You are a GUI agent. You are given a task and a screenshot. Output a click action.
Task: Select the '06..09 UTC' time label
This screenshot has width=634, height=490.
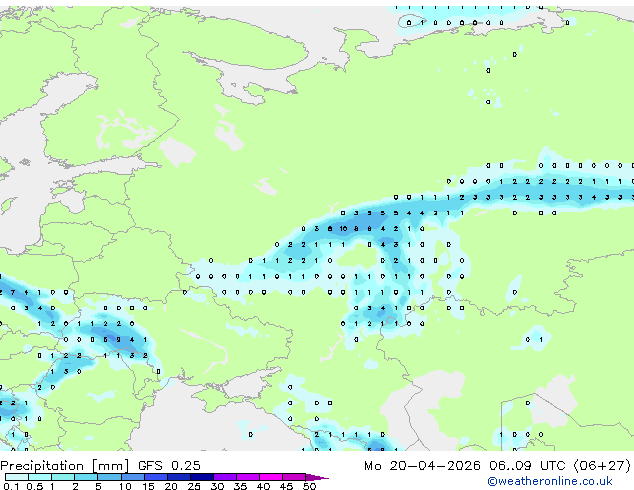tap(527, 466)
